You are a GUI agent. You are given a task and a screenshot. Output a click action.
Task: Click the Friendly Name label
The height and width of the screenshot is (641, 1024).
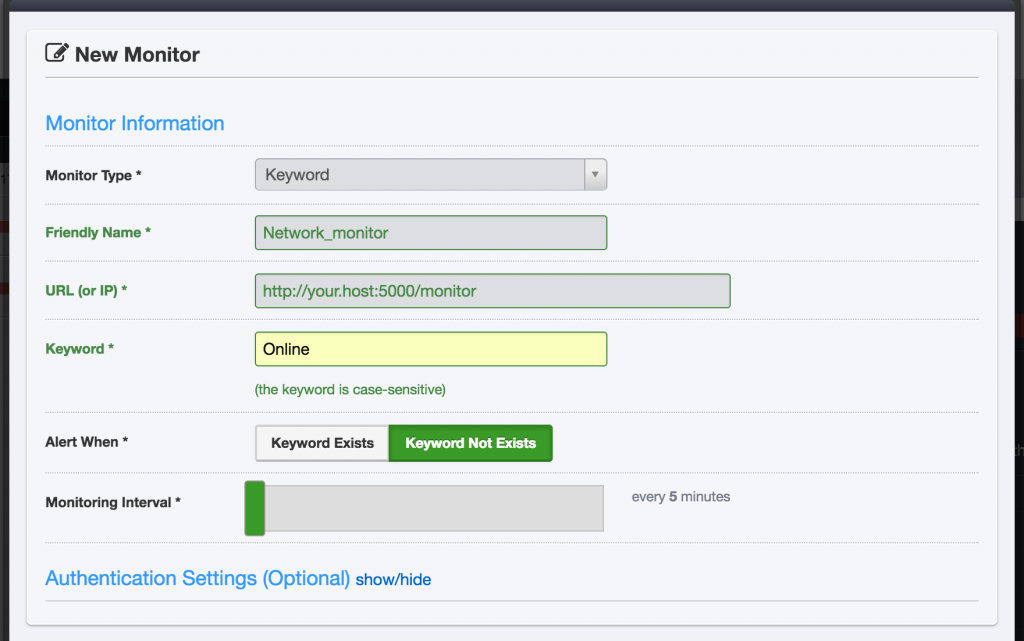(98, 233)
